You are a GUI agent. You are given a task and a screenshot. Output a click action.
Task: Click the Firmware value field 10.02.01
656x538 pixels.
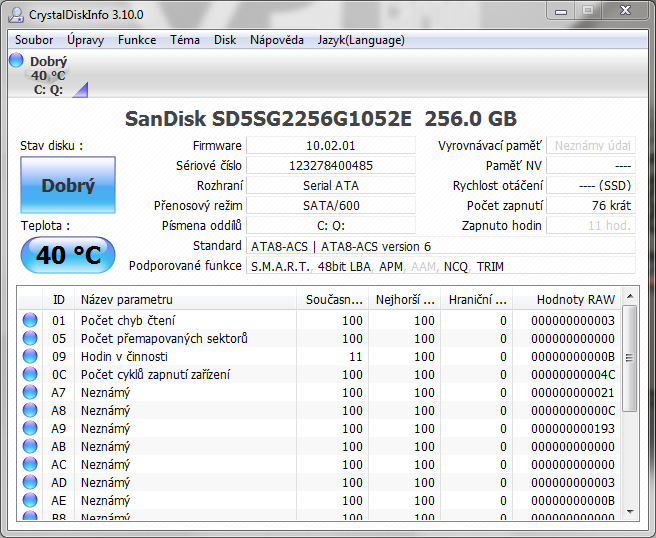click(331, 146)
